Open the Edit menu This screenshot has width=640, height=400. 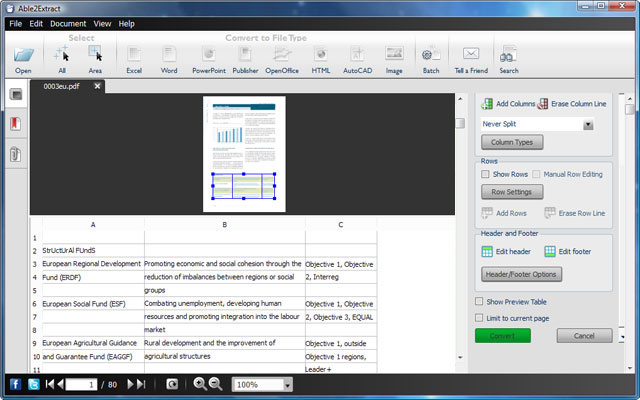pyautogui.click(x=36, y=24)
